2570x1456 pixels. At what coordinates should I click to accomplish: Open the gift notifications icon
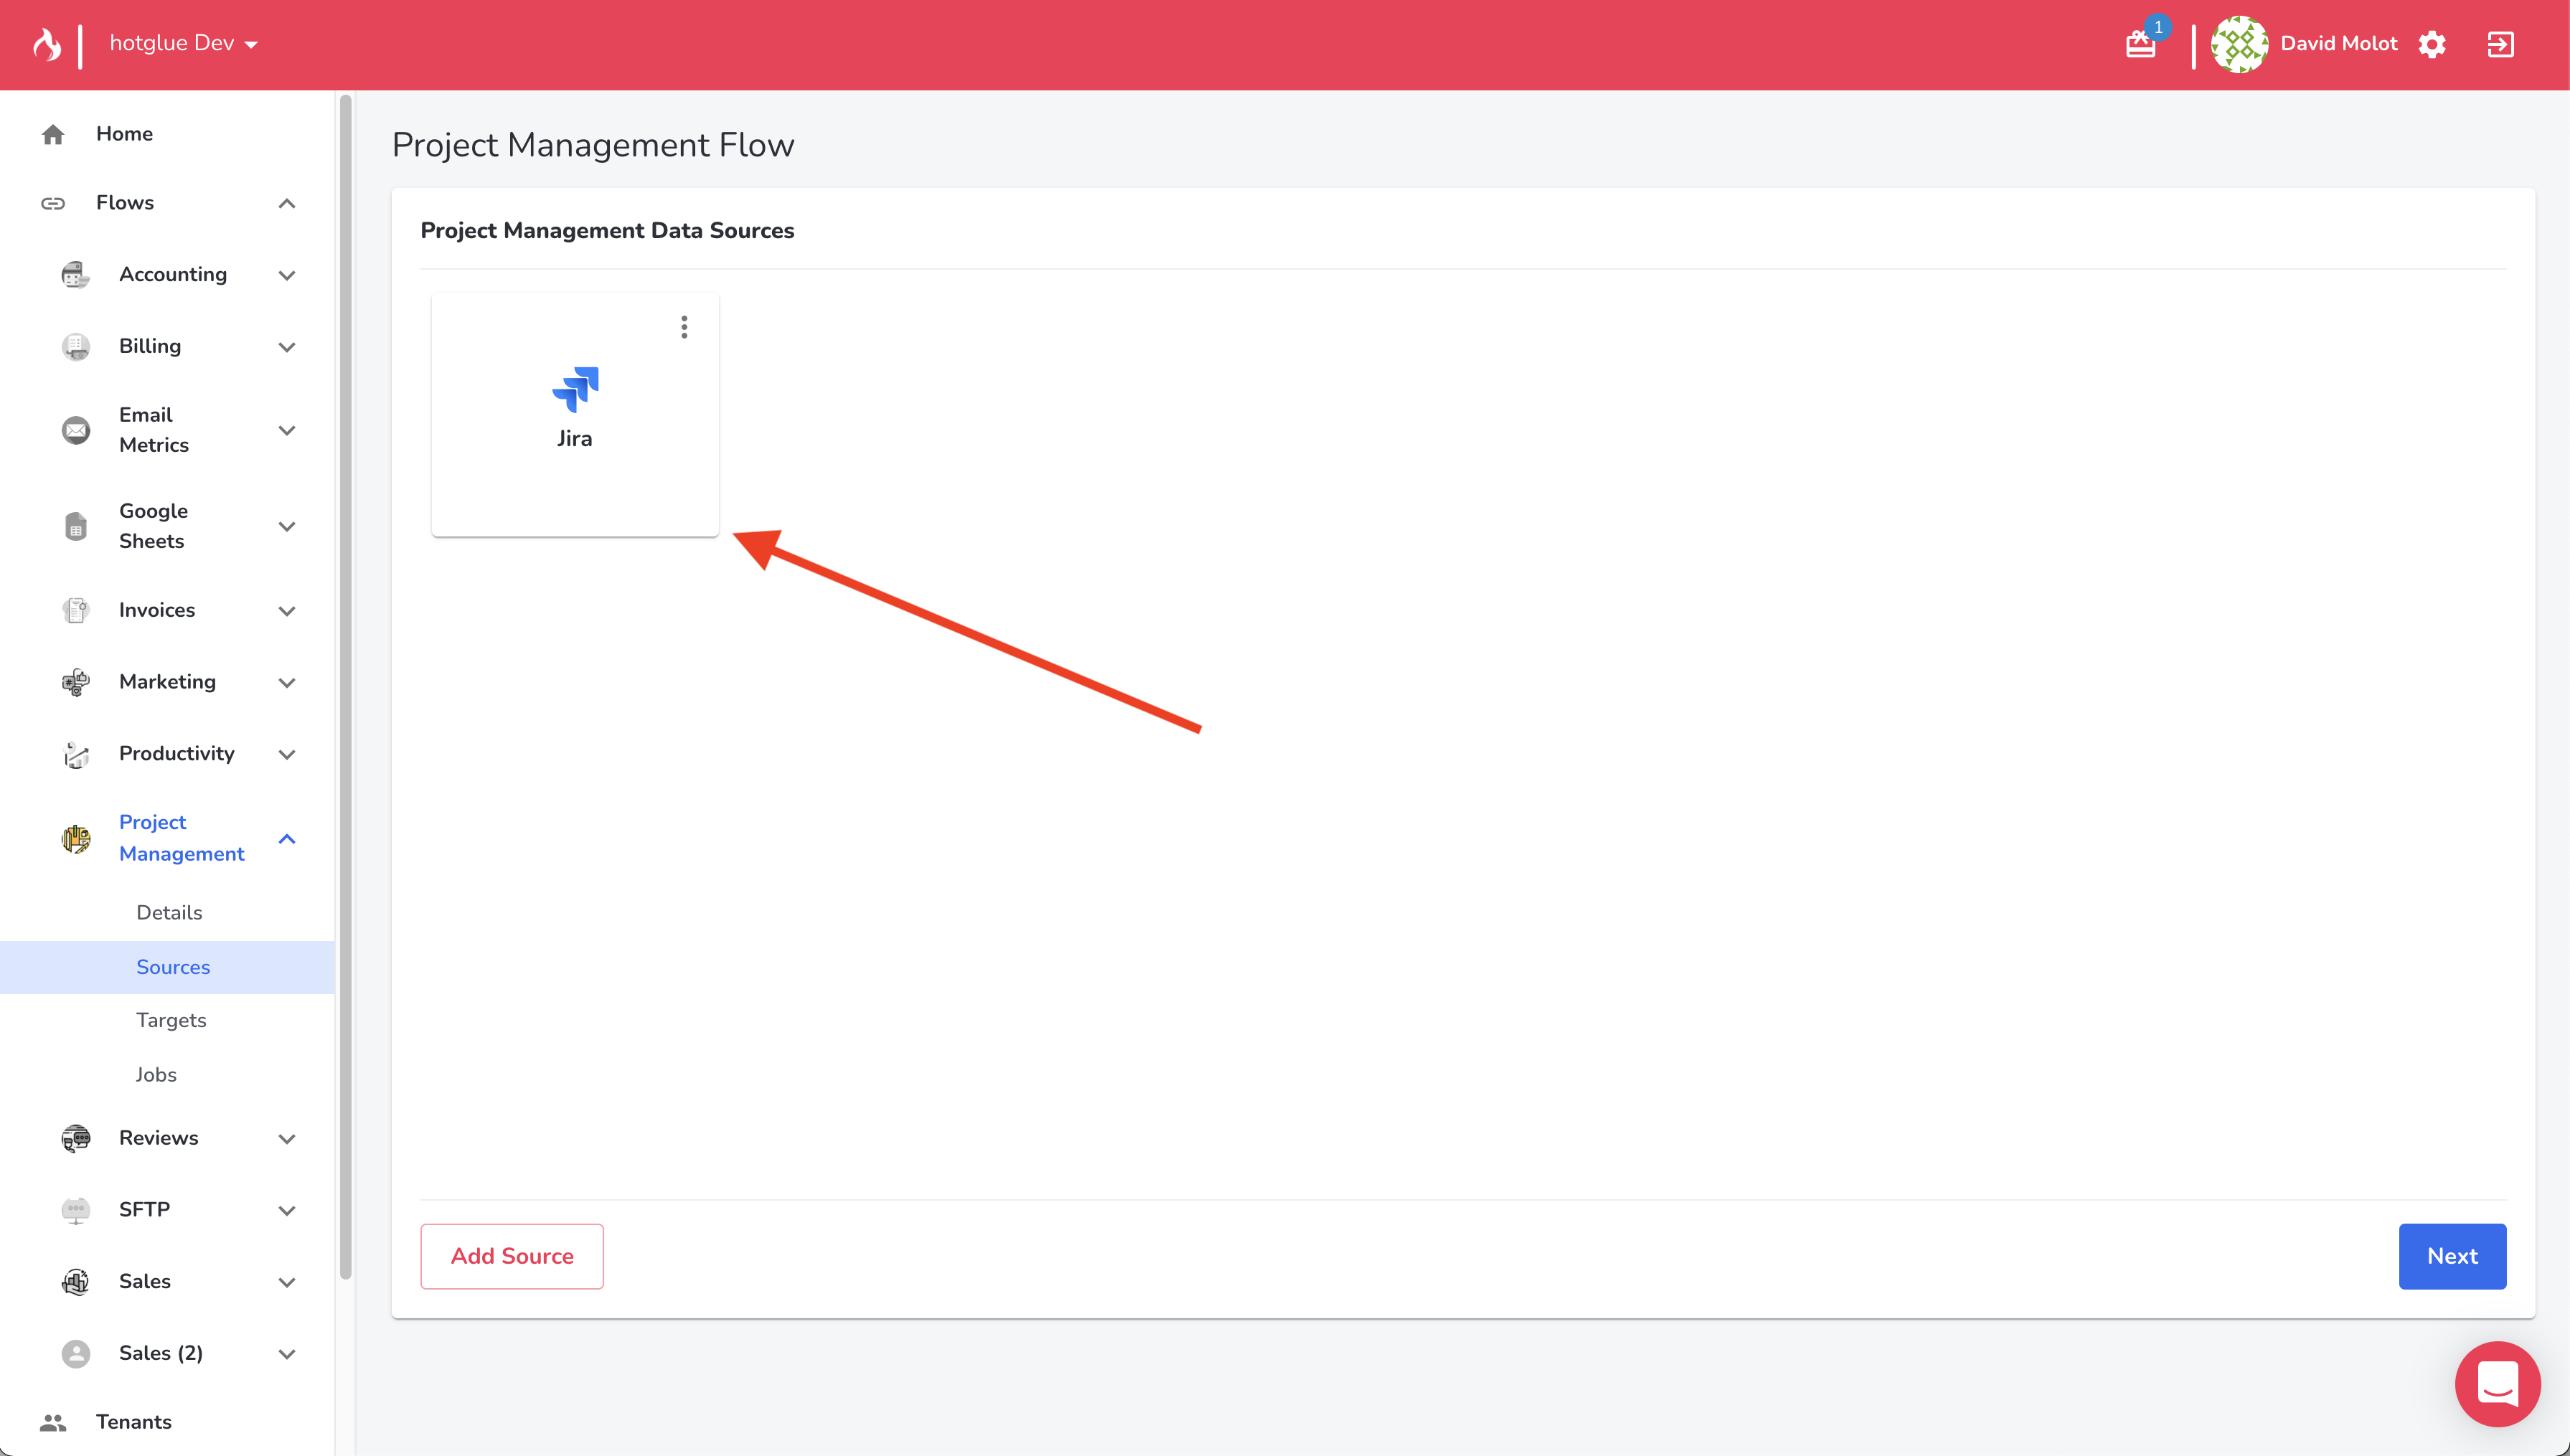pos(2140,44)
